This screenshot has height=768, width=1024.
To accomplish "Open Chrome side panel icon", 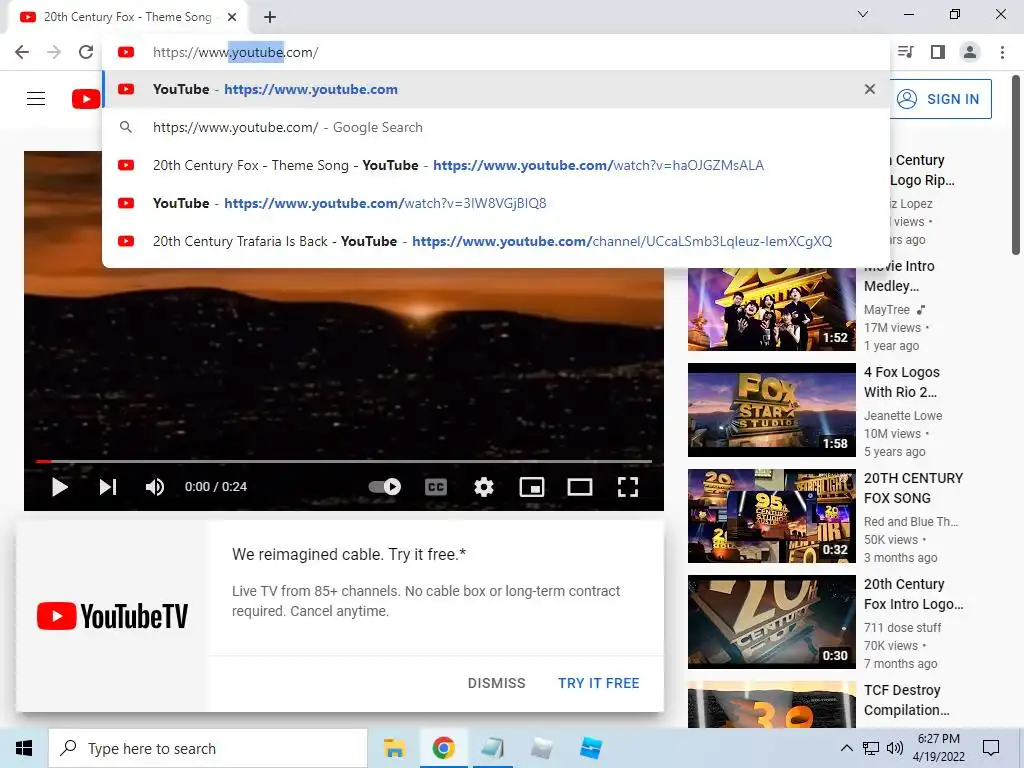I will tap(938, 52).
